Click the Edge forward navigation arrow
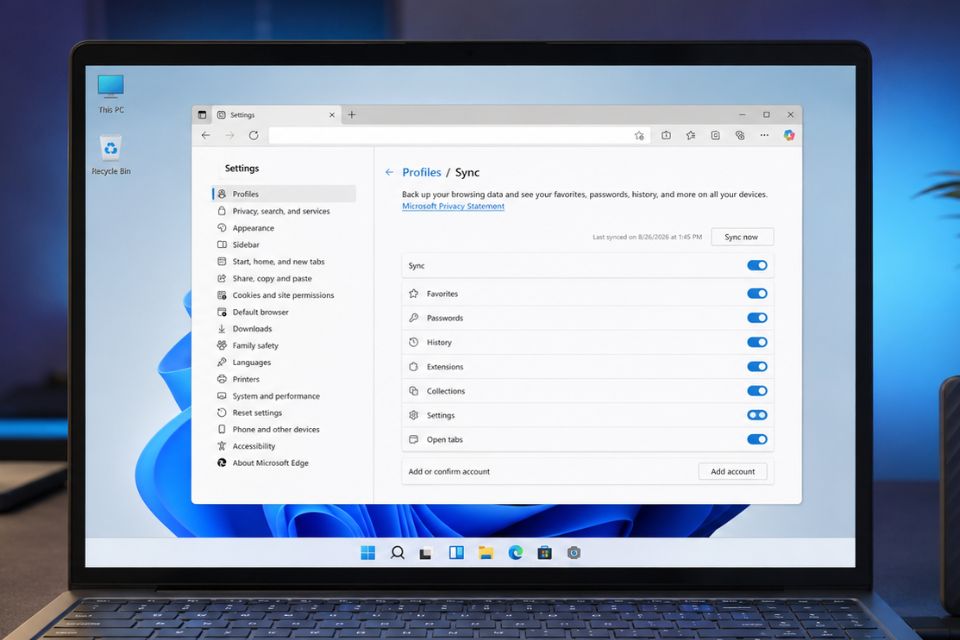This screenshot has width=960, height=640. pyautogui.click(x=230, y=135)
